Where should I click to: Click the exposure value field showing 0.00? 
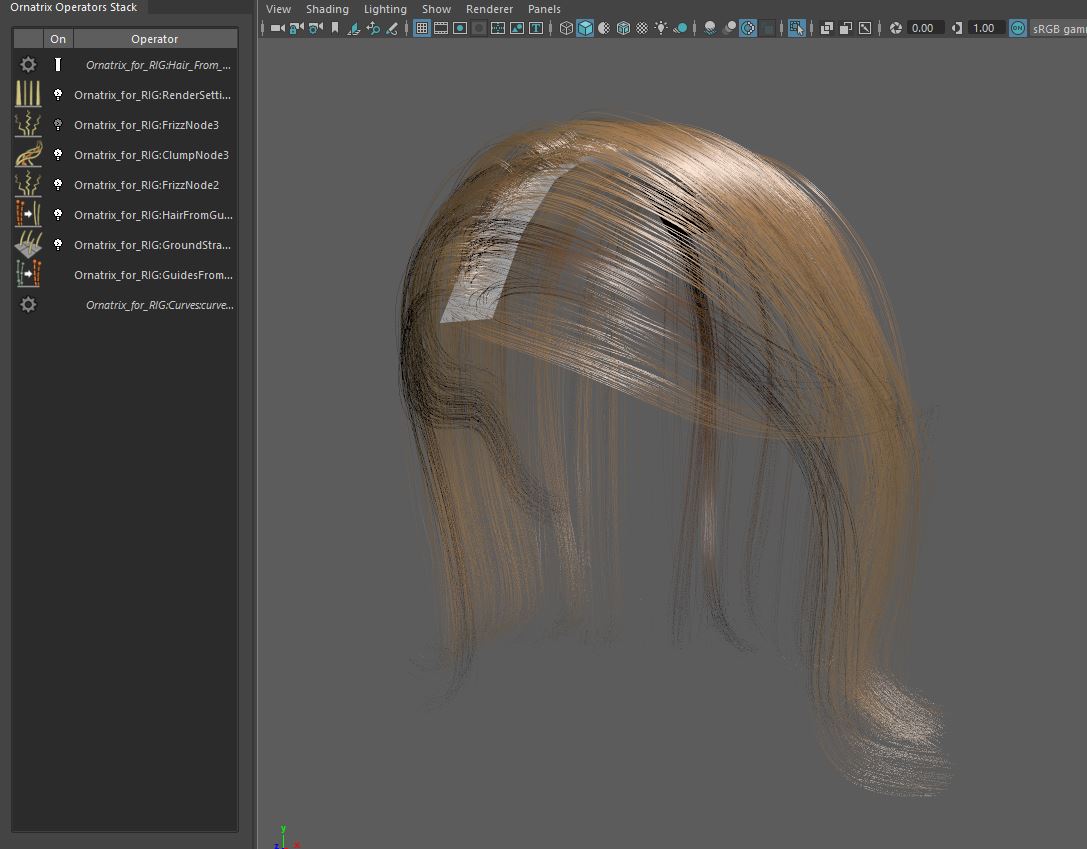(923, 28)
